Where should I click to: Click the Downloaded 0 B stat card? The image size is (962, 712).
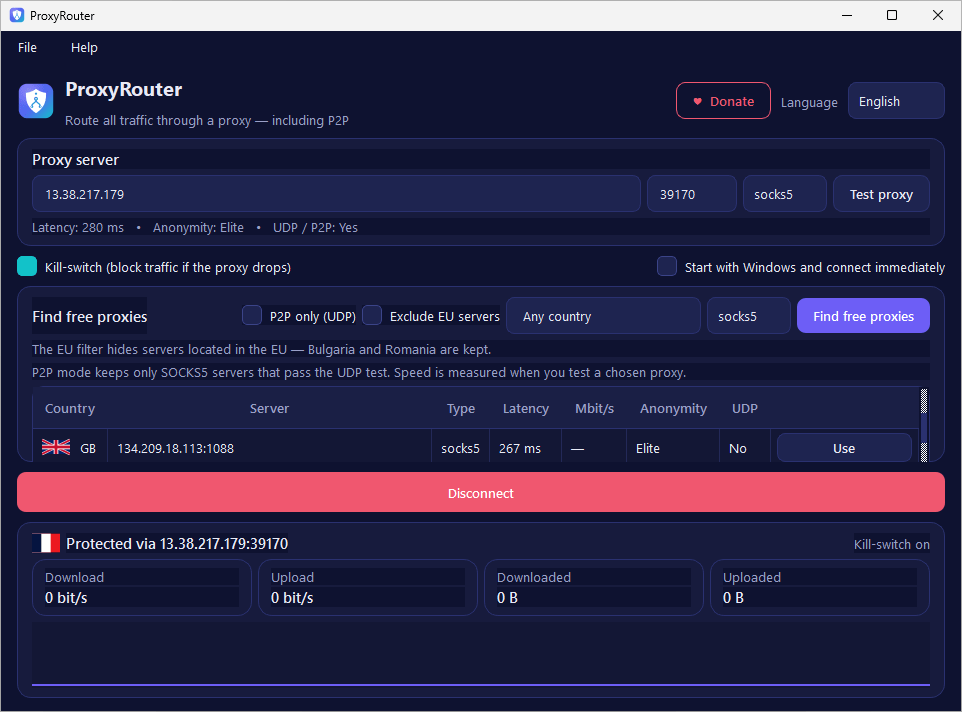593,588
